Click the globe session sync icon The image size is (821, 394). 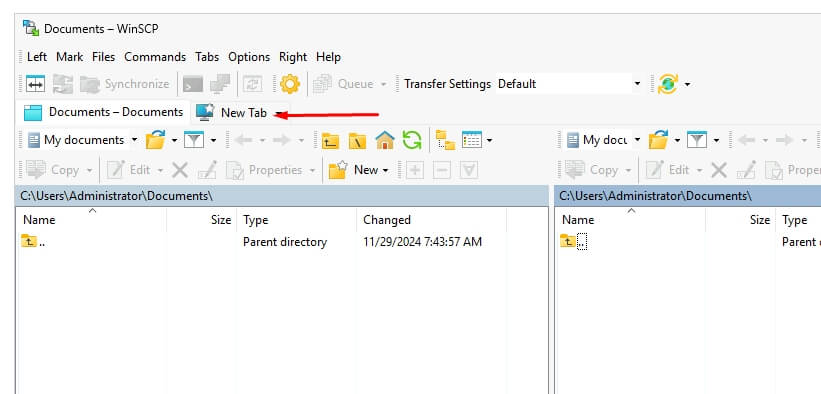pyautogui.click(x=668, y=84)
